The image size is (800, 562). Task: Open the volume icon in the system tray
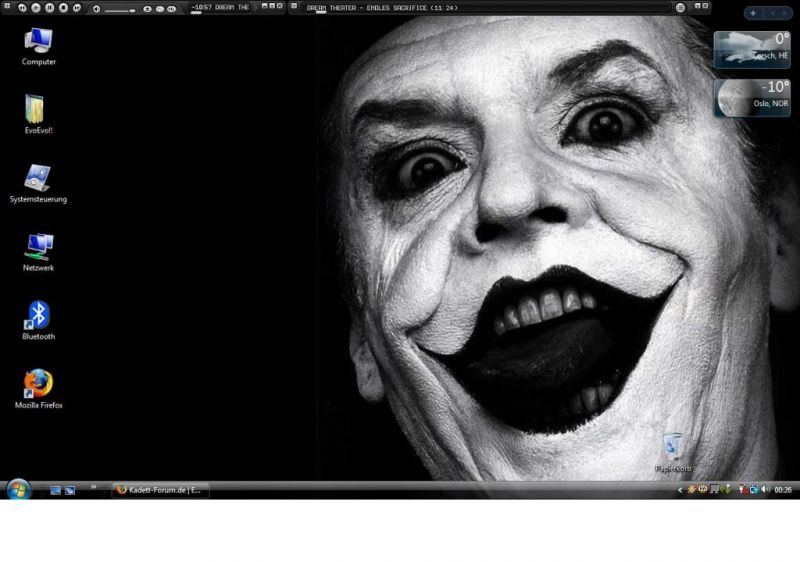pos(765,490)
